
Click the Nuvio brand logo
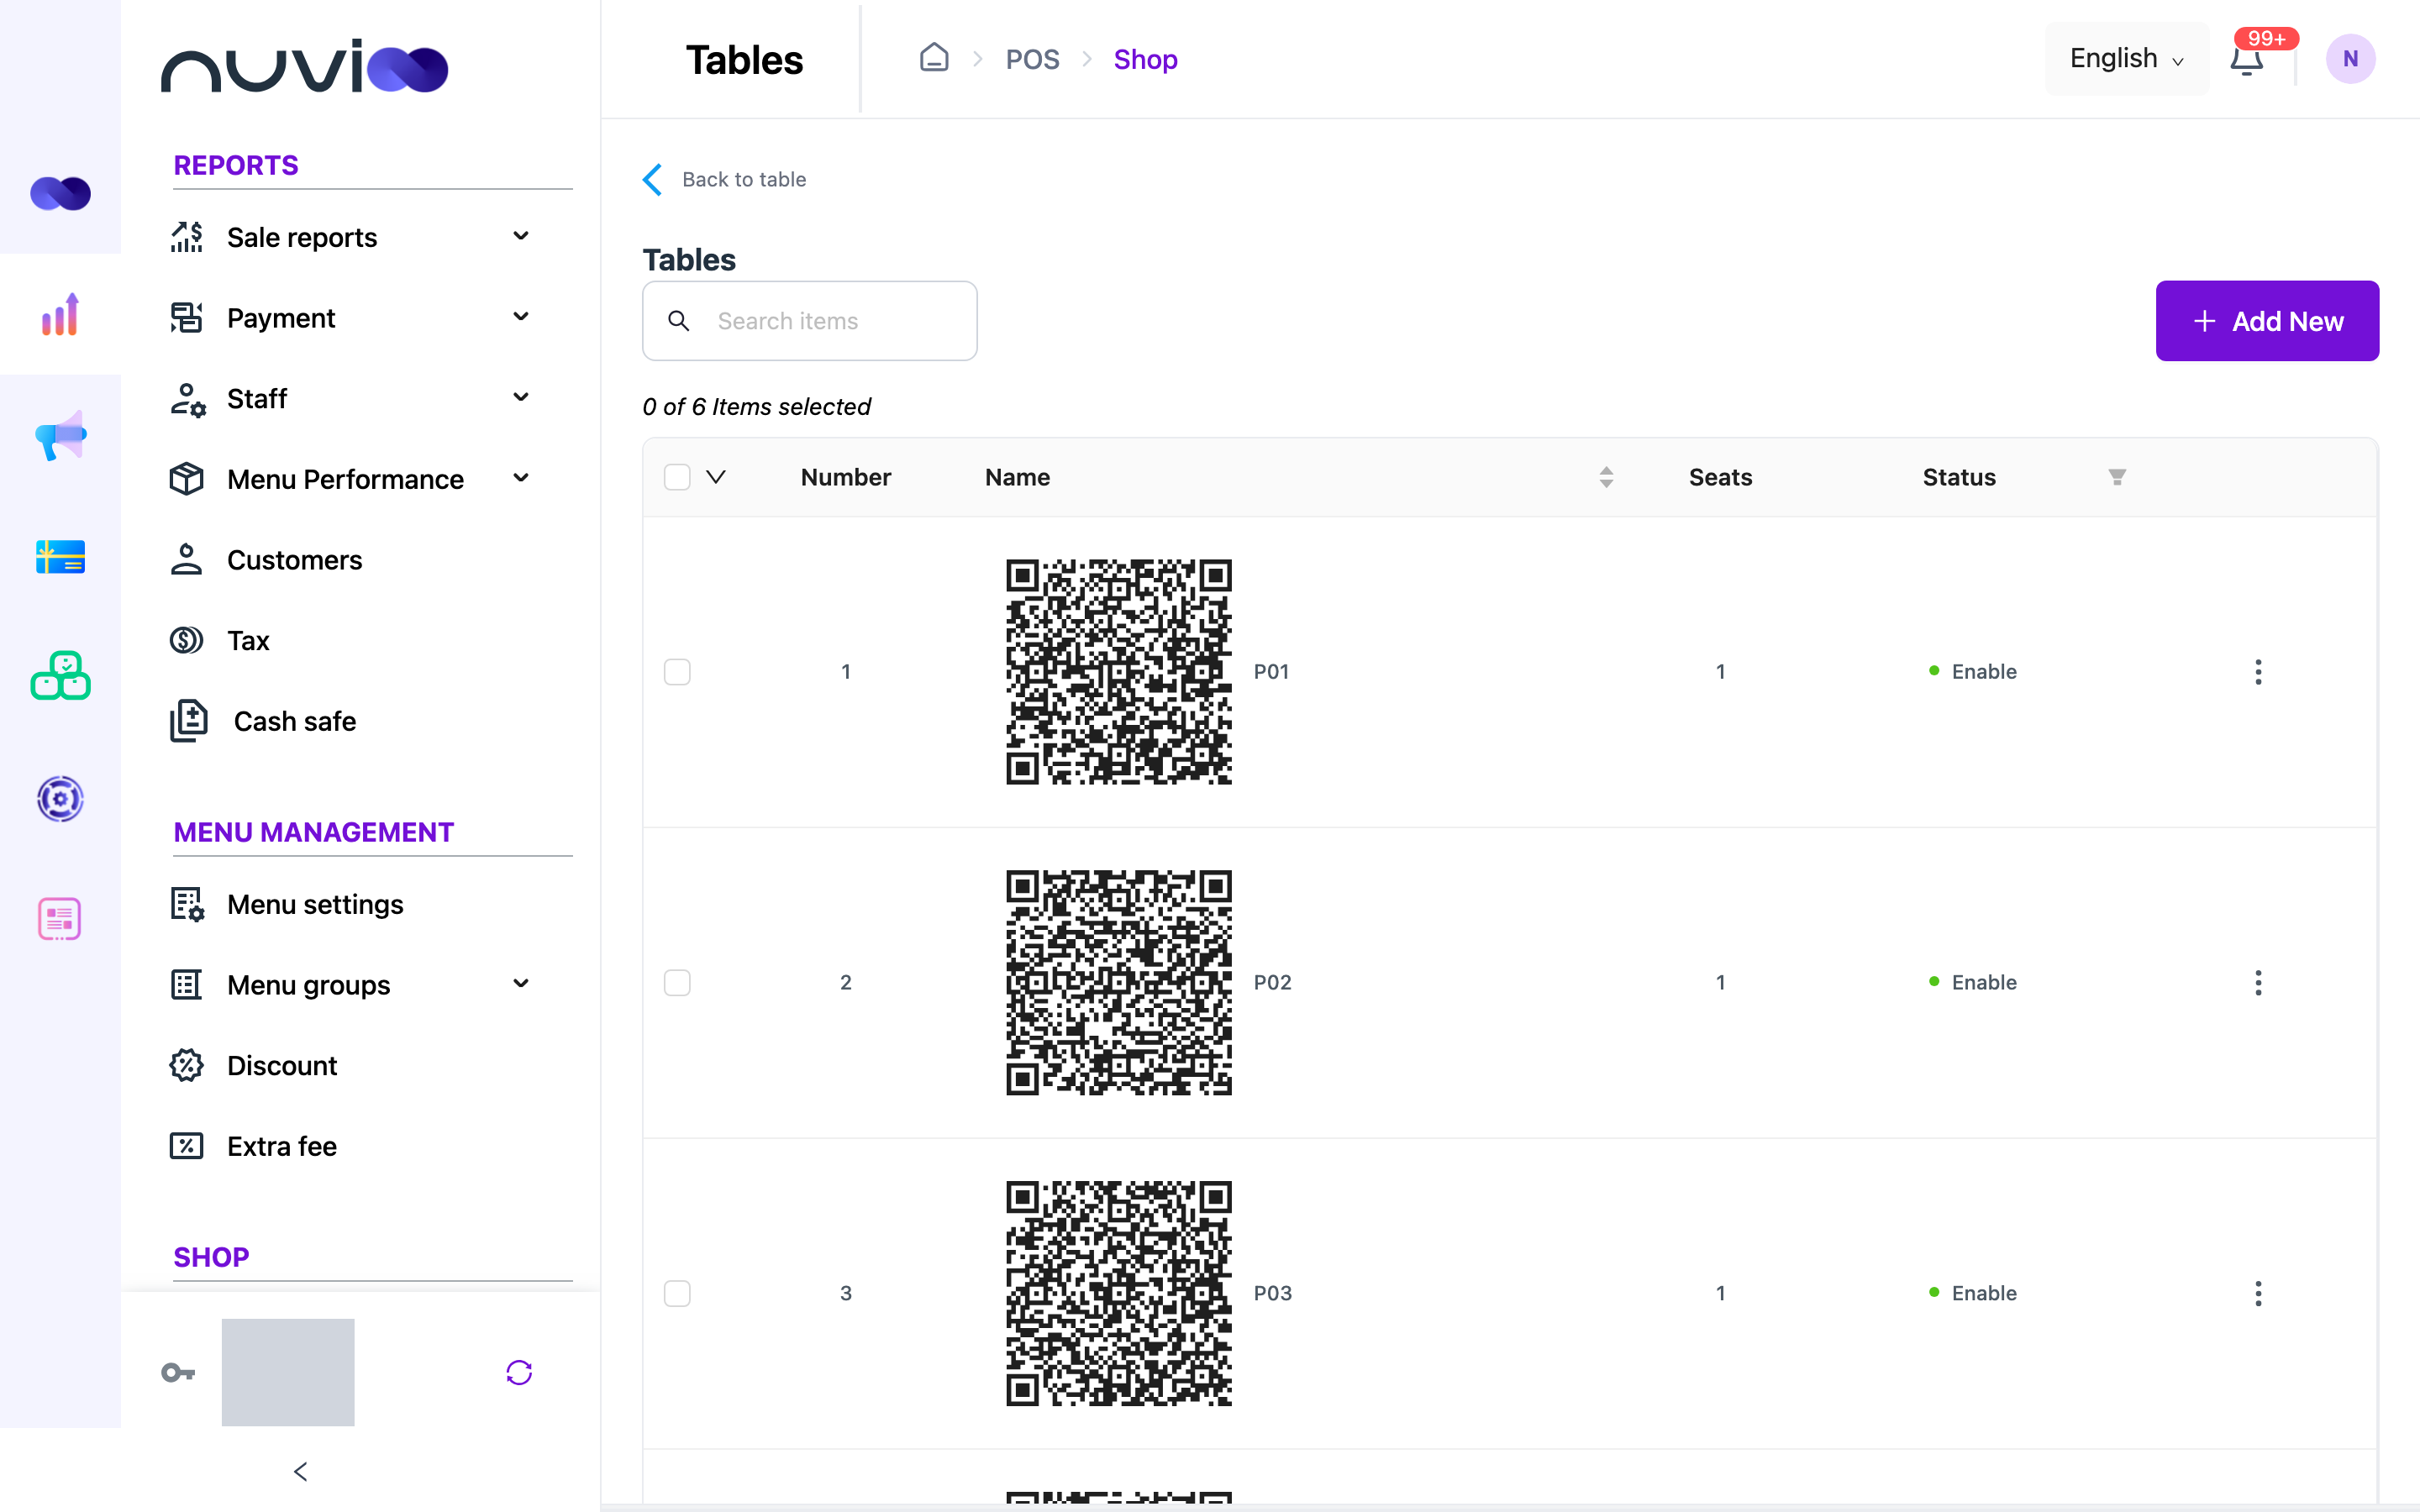coord(304,66)
